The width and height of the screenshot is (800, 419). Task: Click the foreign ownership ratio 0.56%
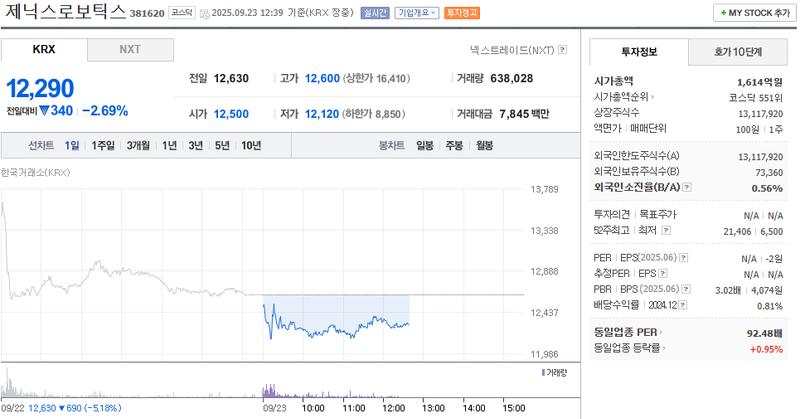767,188
